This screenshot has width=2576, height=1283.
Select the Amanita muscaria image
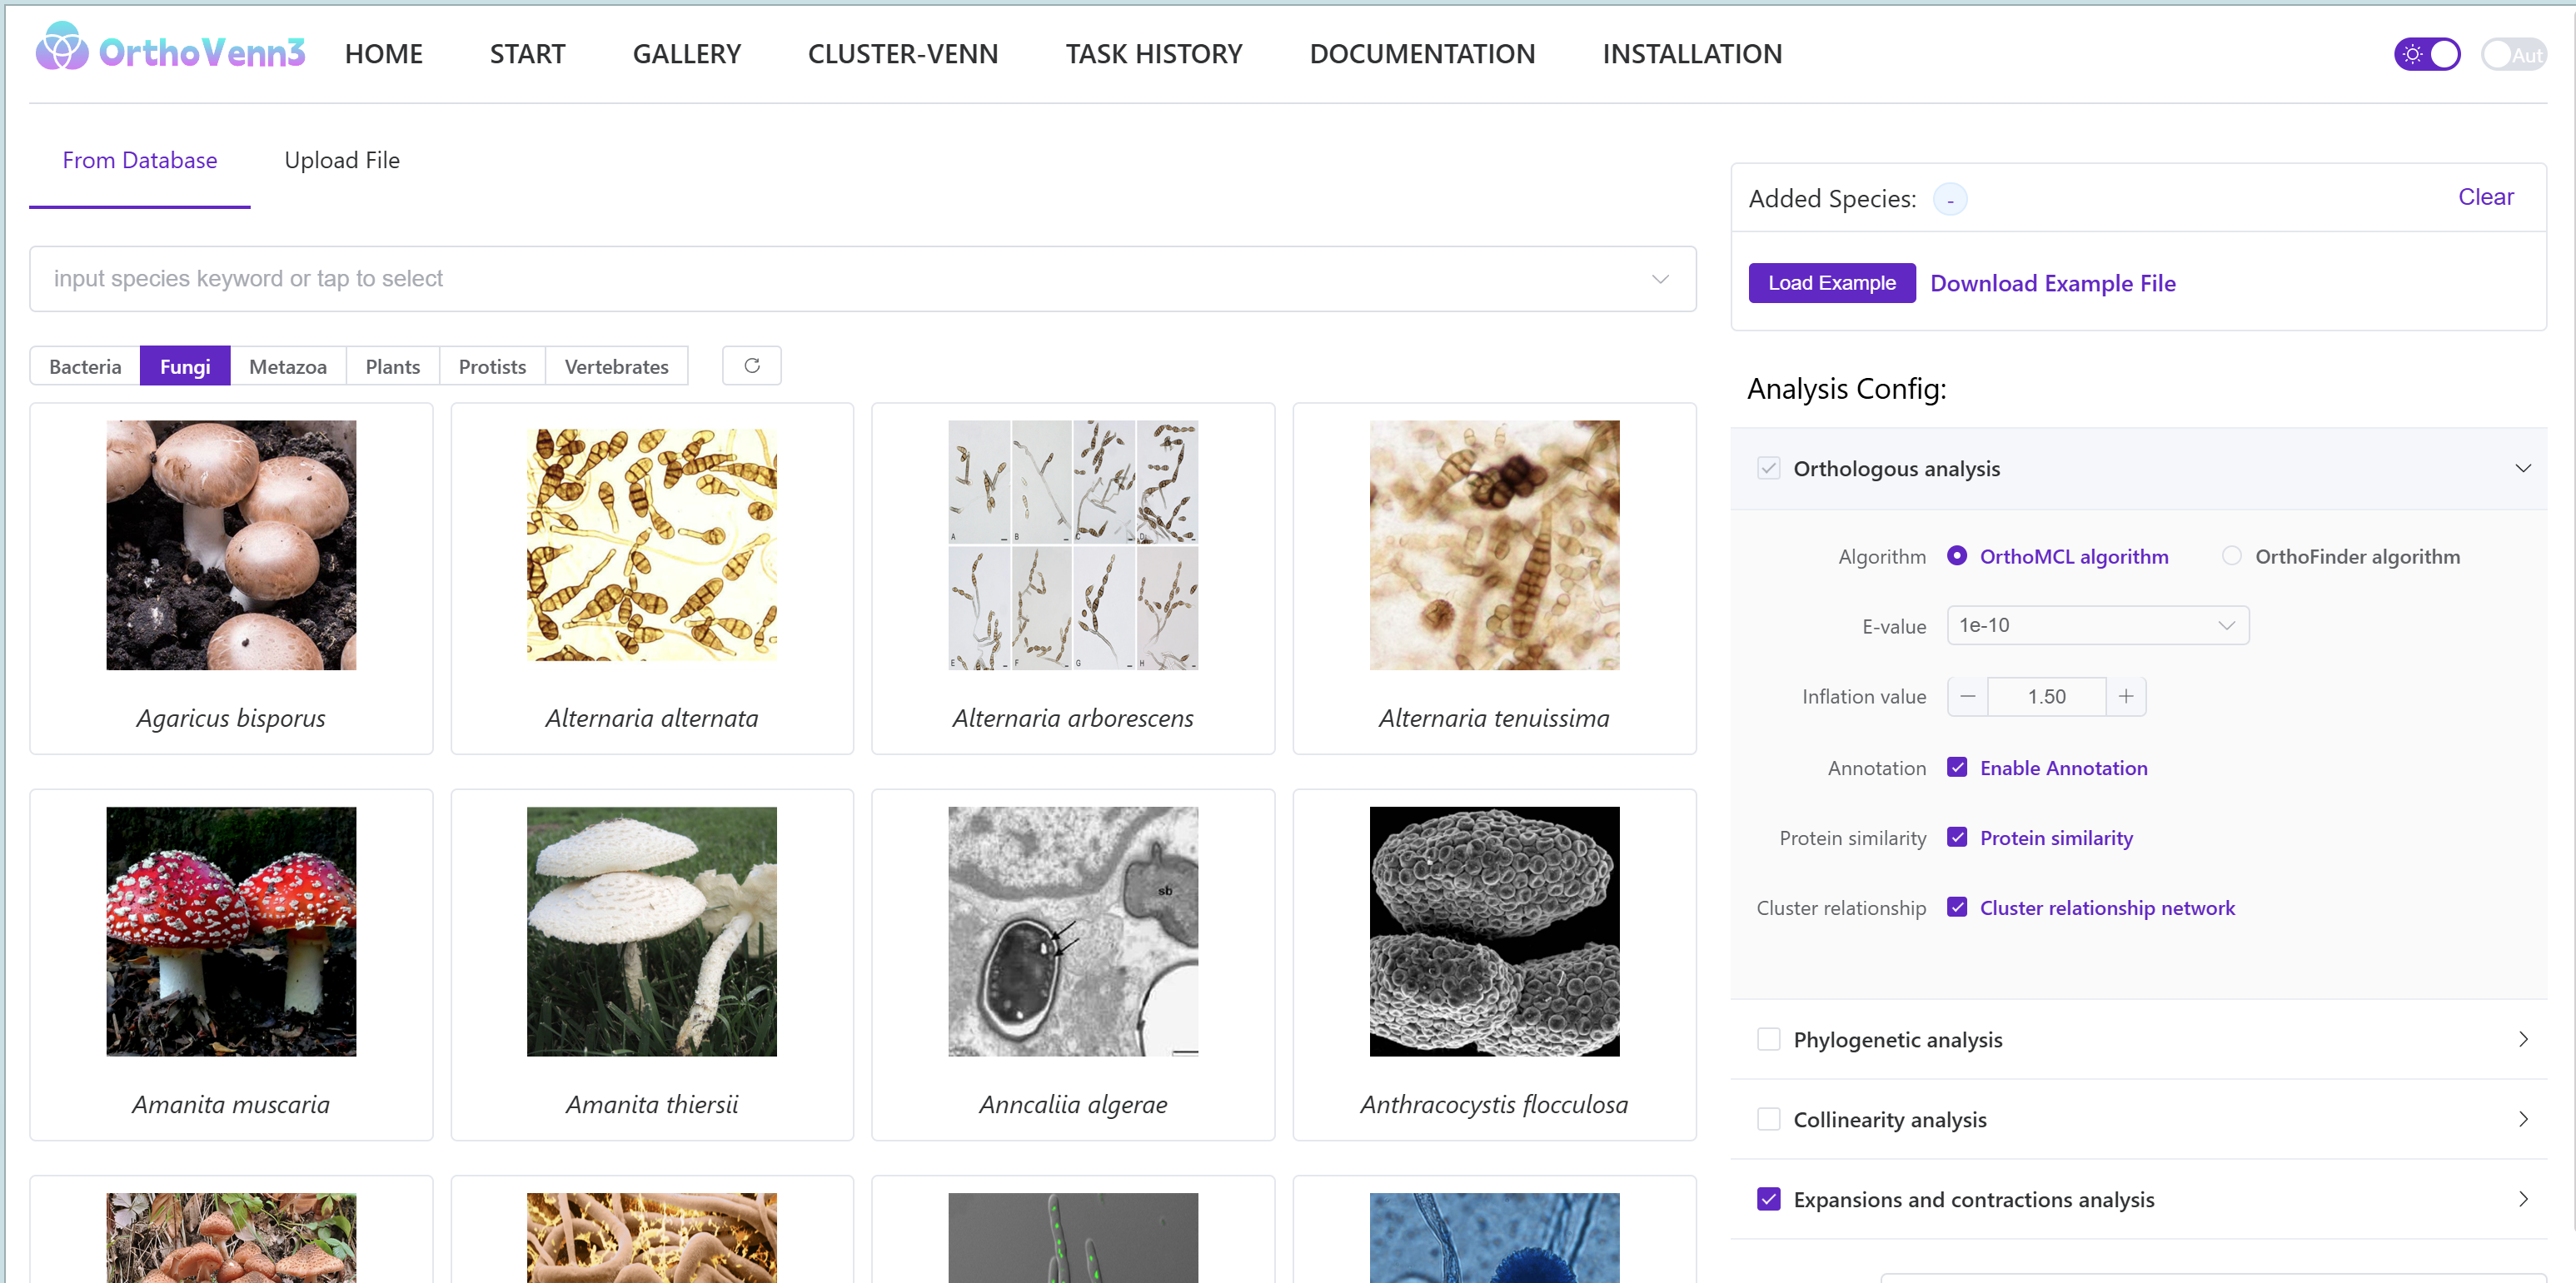(231, 930)
